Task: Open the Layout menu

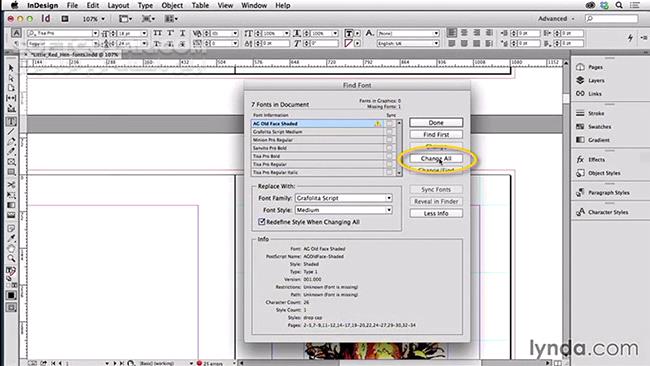Action: pyautogui.click(x=118, y=5)
